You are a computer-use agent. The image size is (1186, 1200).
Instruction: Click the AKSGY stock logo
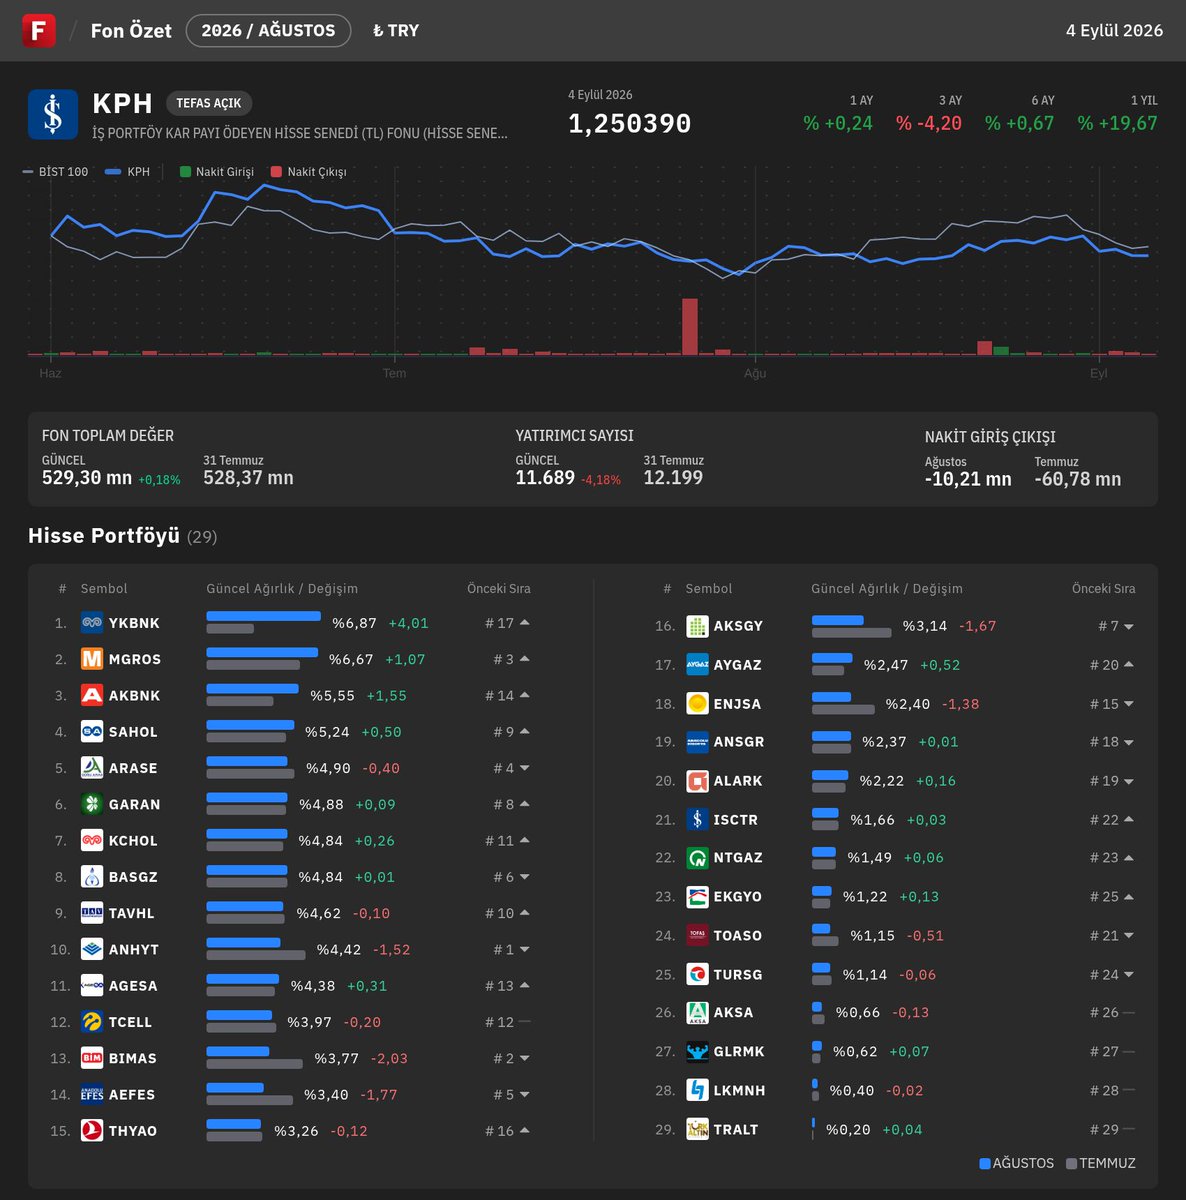[x=697, y=626]
